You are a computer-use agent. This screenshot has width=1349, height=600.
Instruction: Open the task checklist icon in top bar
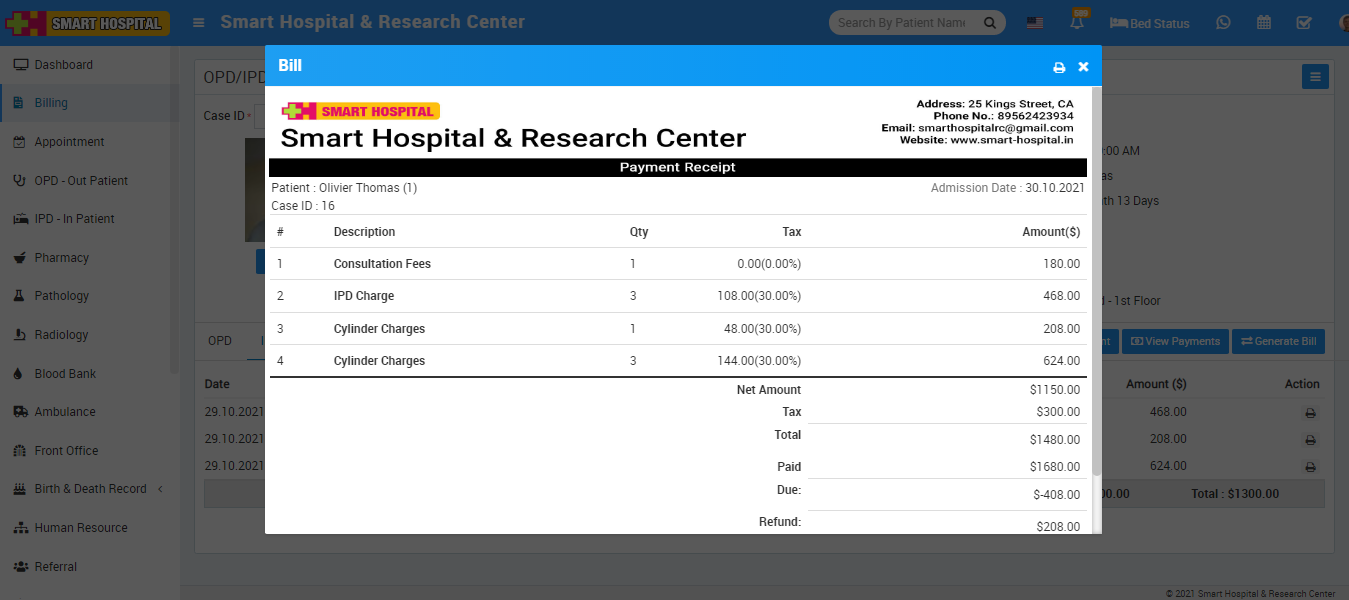tap(1303, 23)
